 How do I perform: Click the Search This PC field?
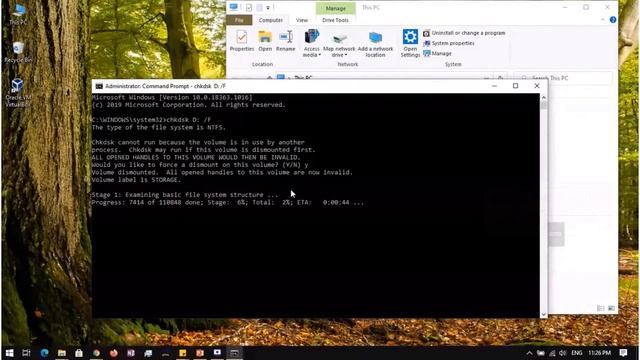(563, 78)
